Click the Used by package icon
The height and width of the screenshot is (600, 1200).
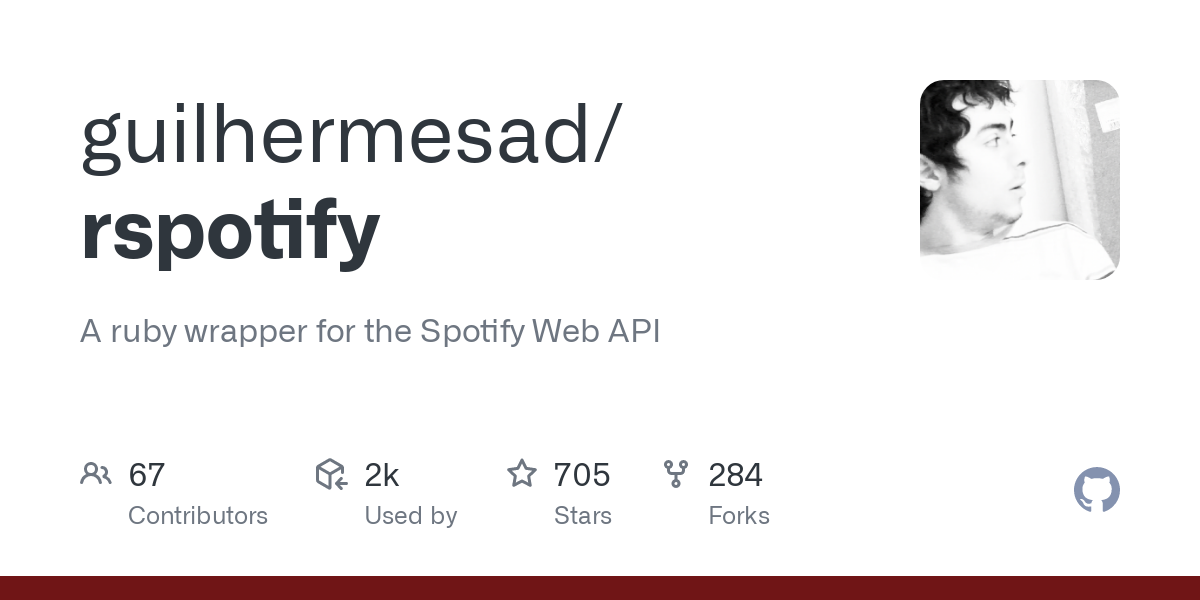point(331,474)
